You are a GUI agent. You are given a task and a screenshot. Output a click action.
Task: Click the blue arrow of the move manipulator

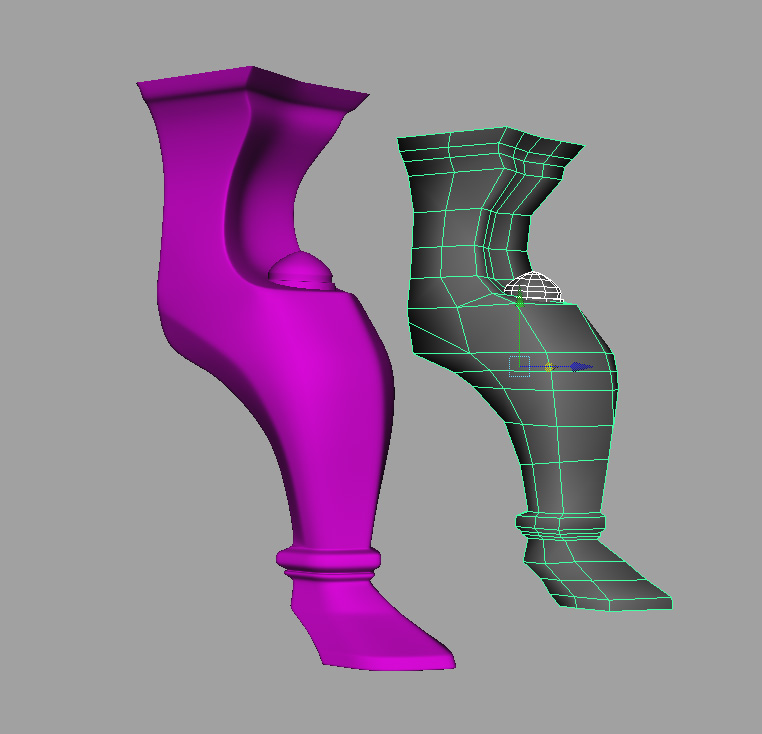[582, 367]
